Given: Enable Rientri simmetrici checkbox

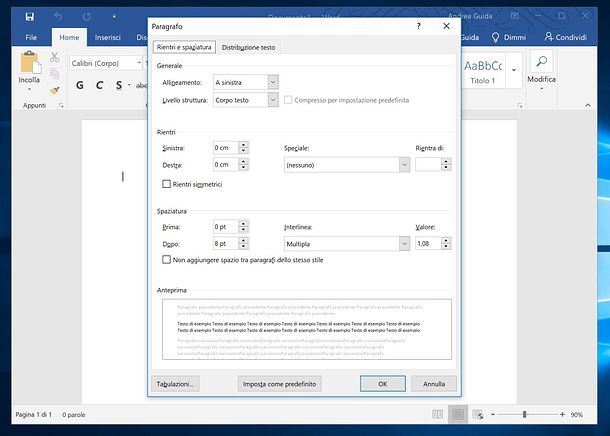Looking at the screenshot, I should [166, 184].
